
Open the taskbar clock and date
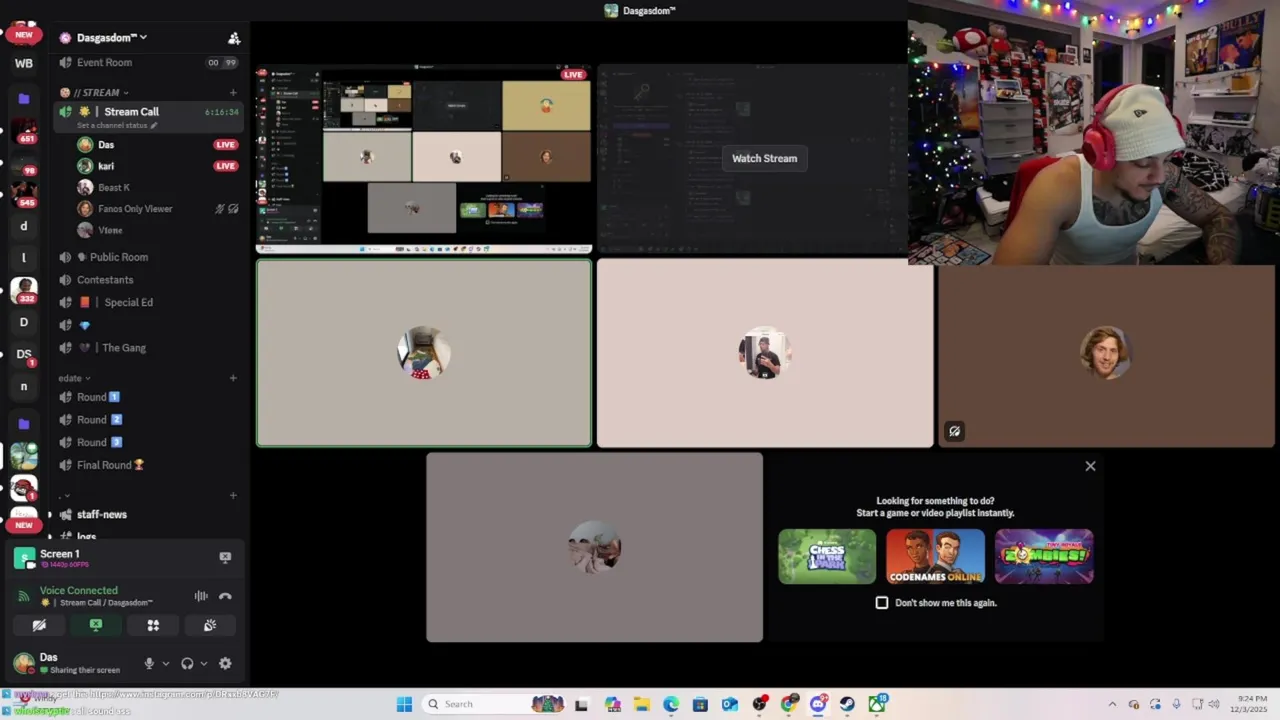(1247, 704)
